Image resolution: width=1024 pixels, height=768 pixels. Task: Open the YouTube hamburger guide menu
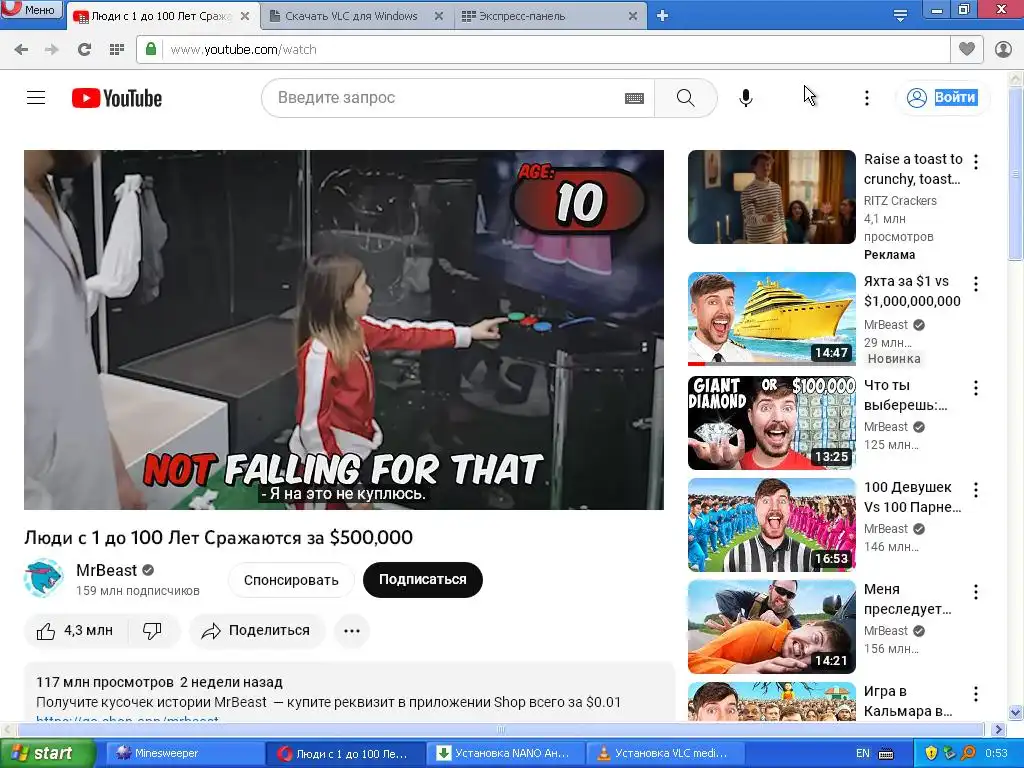(x=36, y=98)
